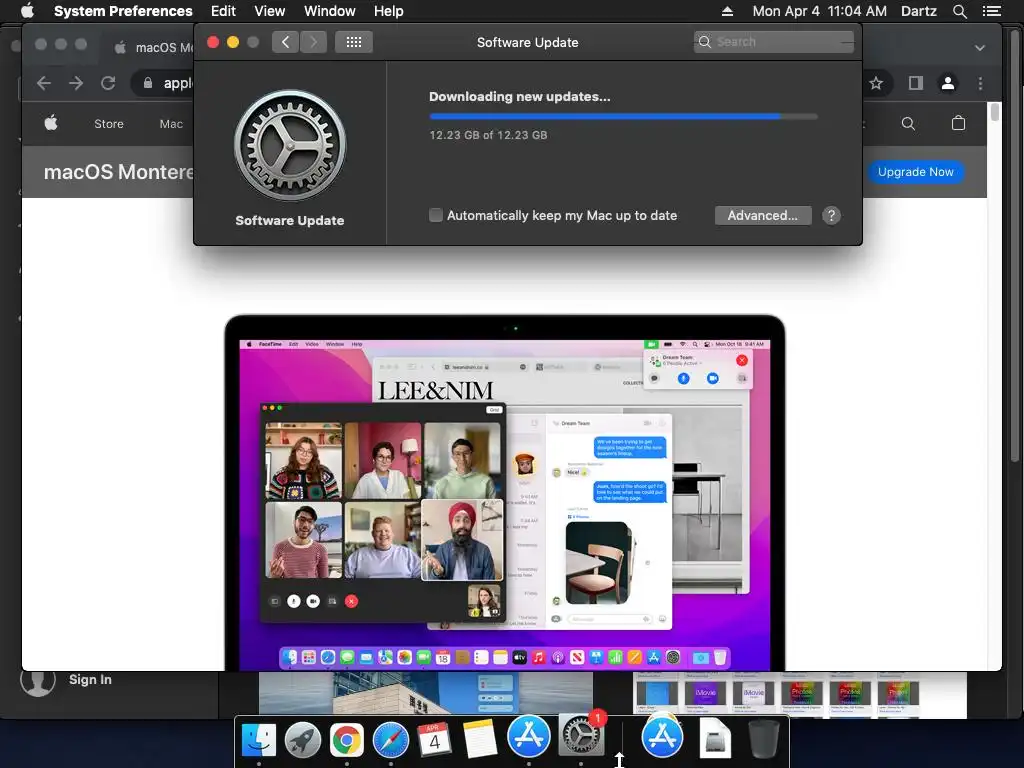This screenshot has height=768, width=1024.
Task: Go back in Software Update window
Action: (285, 42)
